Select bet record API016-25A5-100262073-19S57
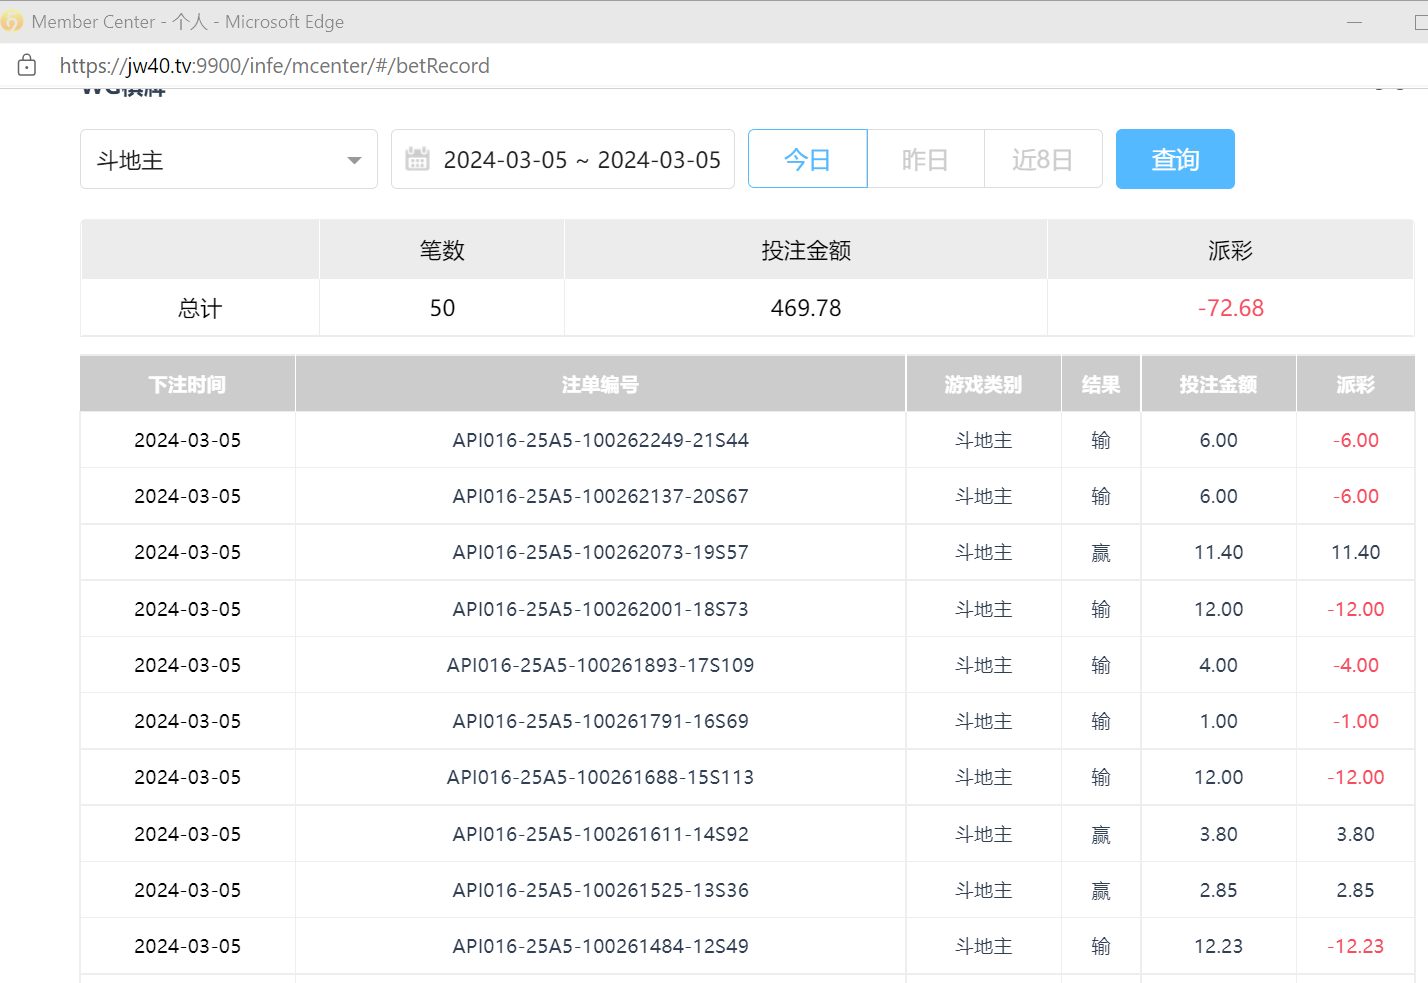 click(x=600, y=552)
